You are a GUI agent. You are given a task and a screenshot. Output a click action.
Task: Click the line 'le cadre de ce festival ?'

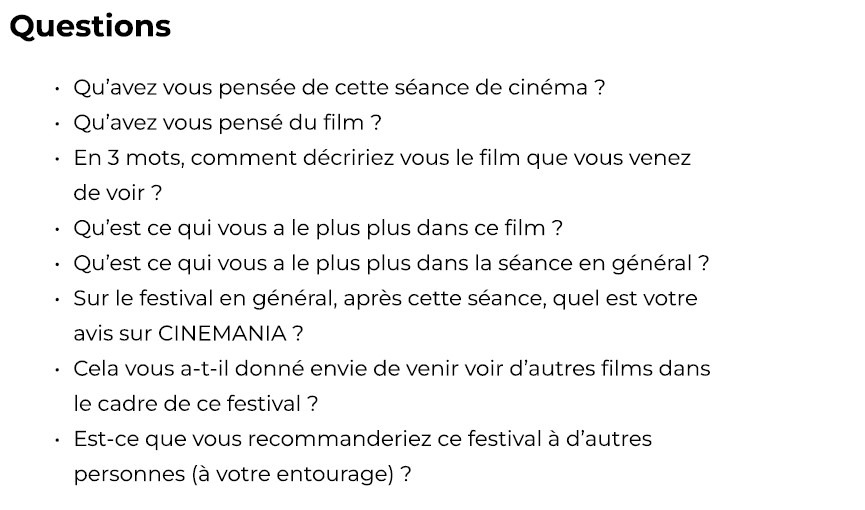196,404
